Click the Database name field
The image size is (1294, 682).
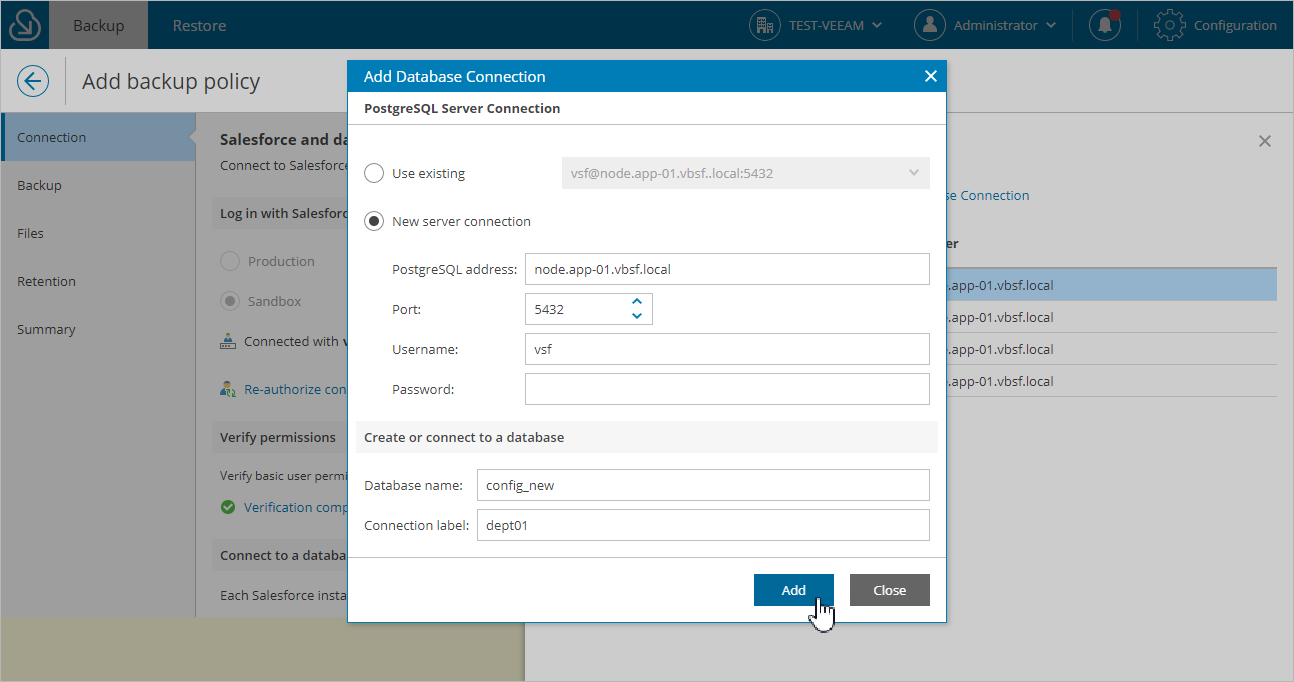pyautogui.click(x=703, y=485)
